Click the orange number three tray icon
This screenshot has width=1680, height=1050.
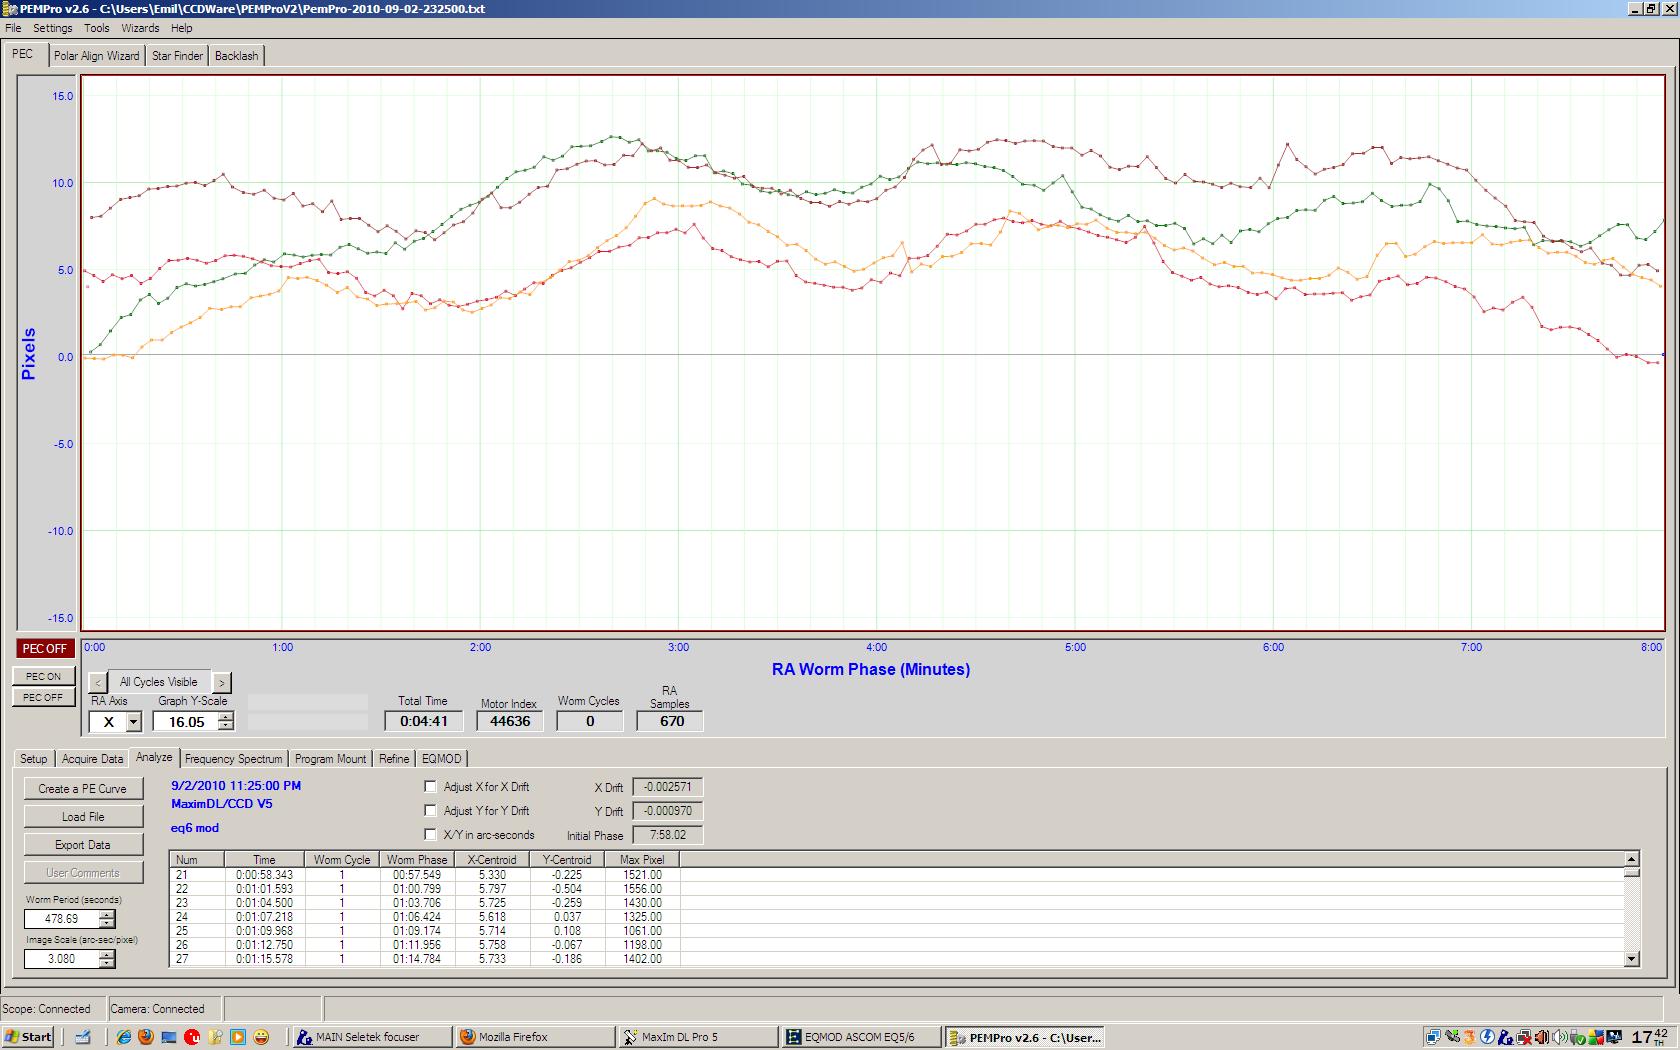pyautogui.click(x=1470, y=1037)
